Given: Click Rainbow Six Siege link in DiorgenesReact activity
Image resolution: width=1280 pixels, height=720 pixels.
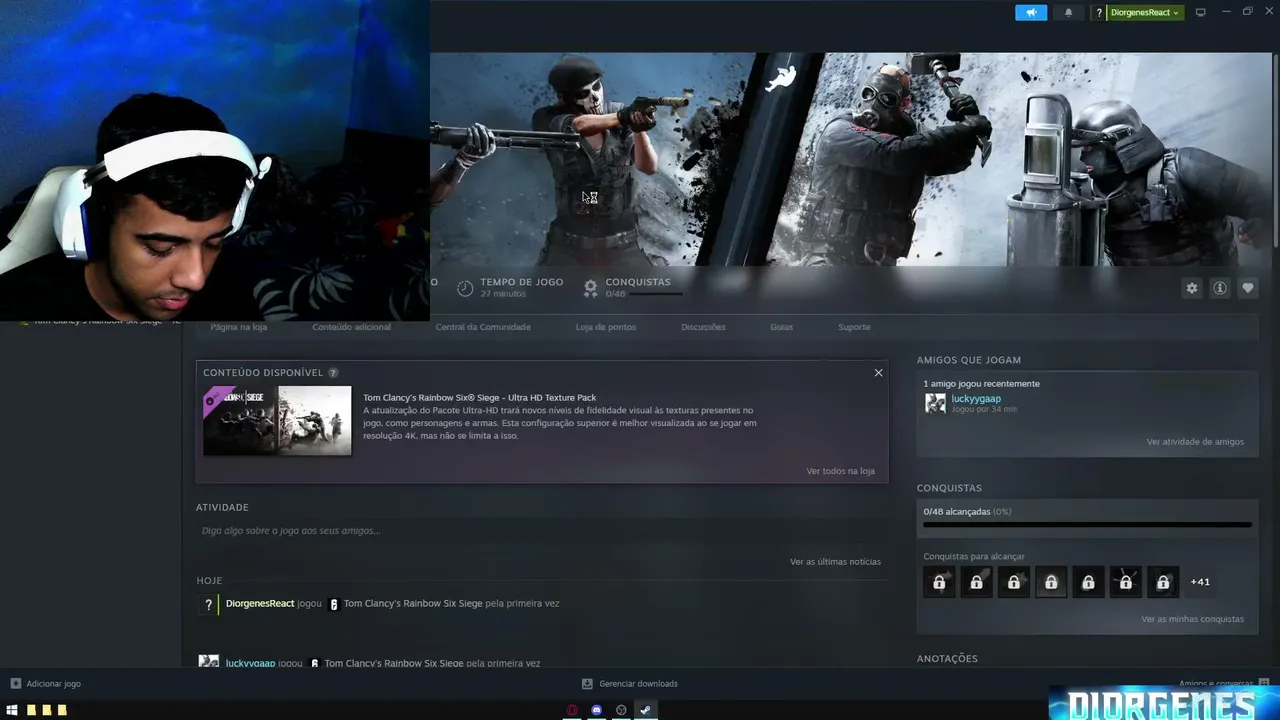Looking at the screenshot, I should point(413,604).
